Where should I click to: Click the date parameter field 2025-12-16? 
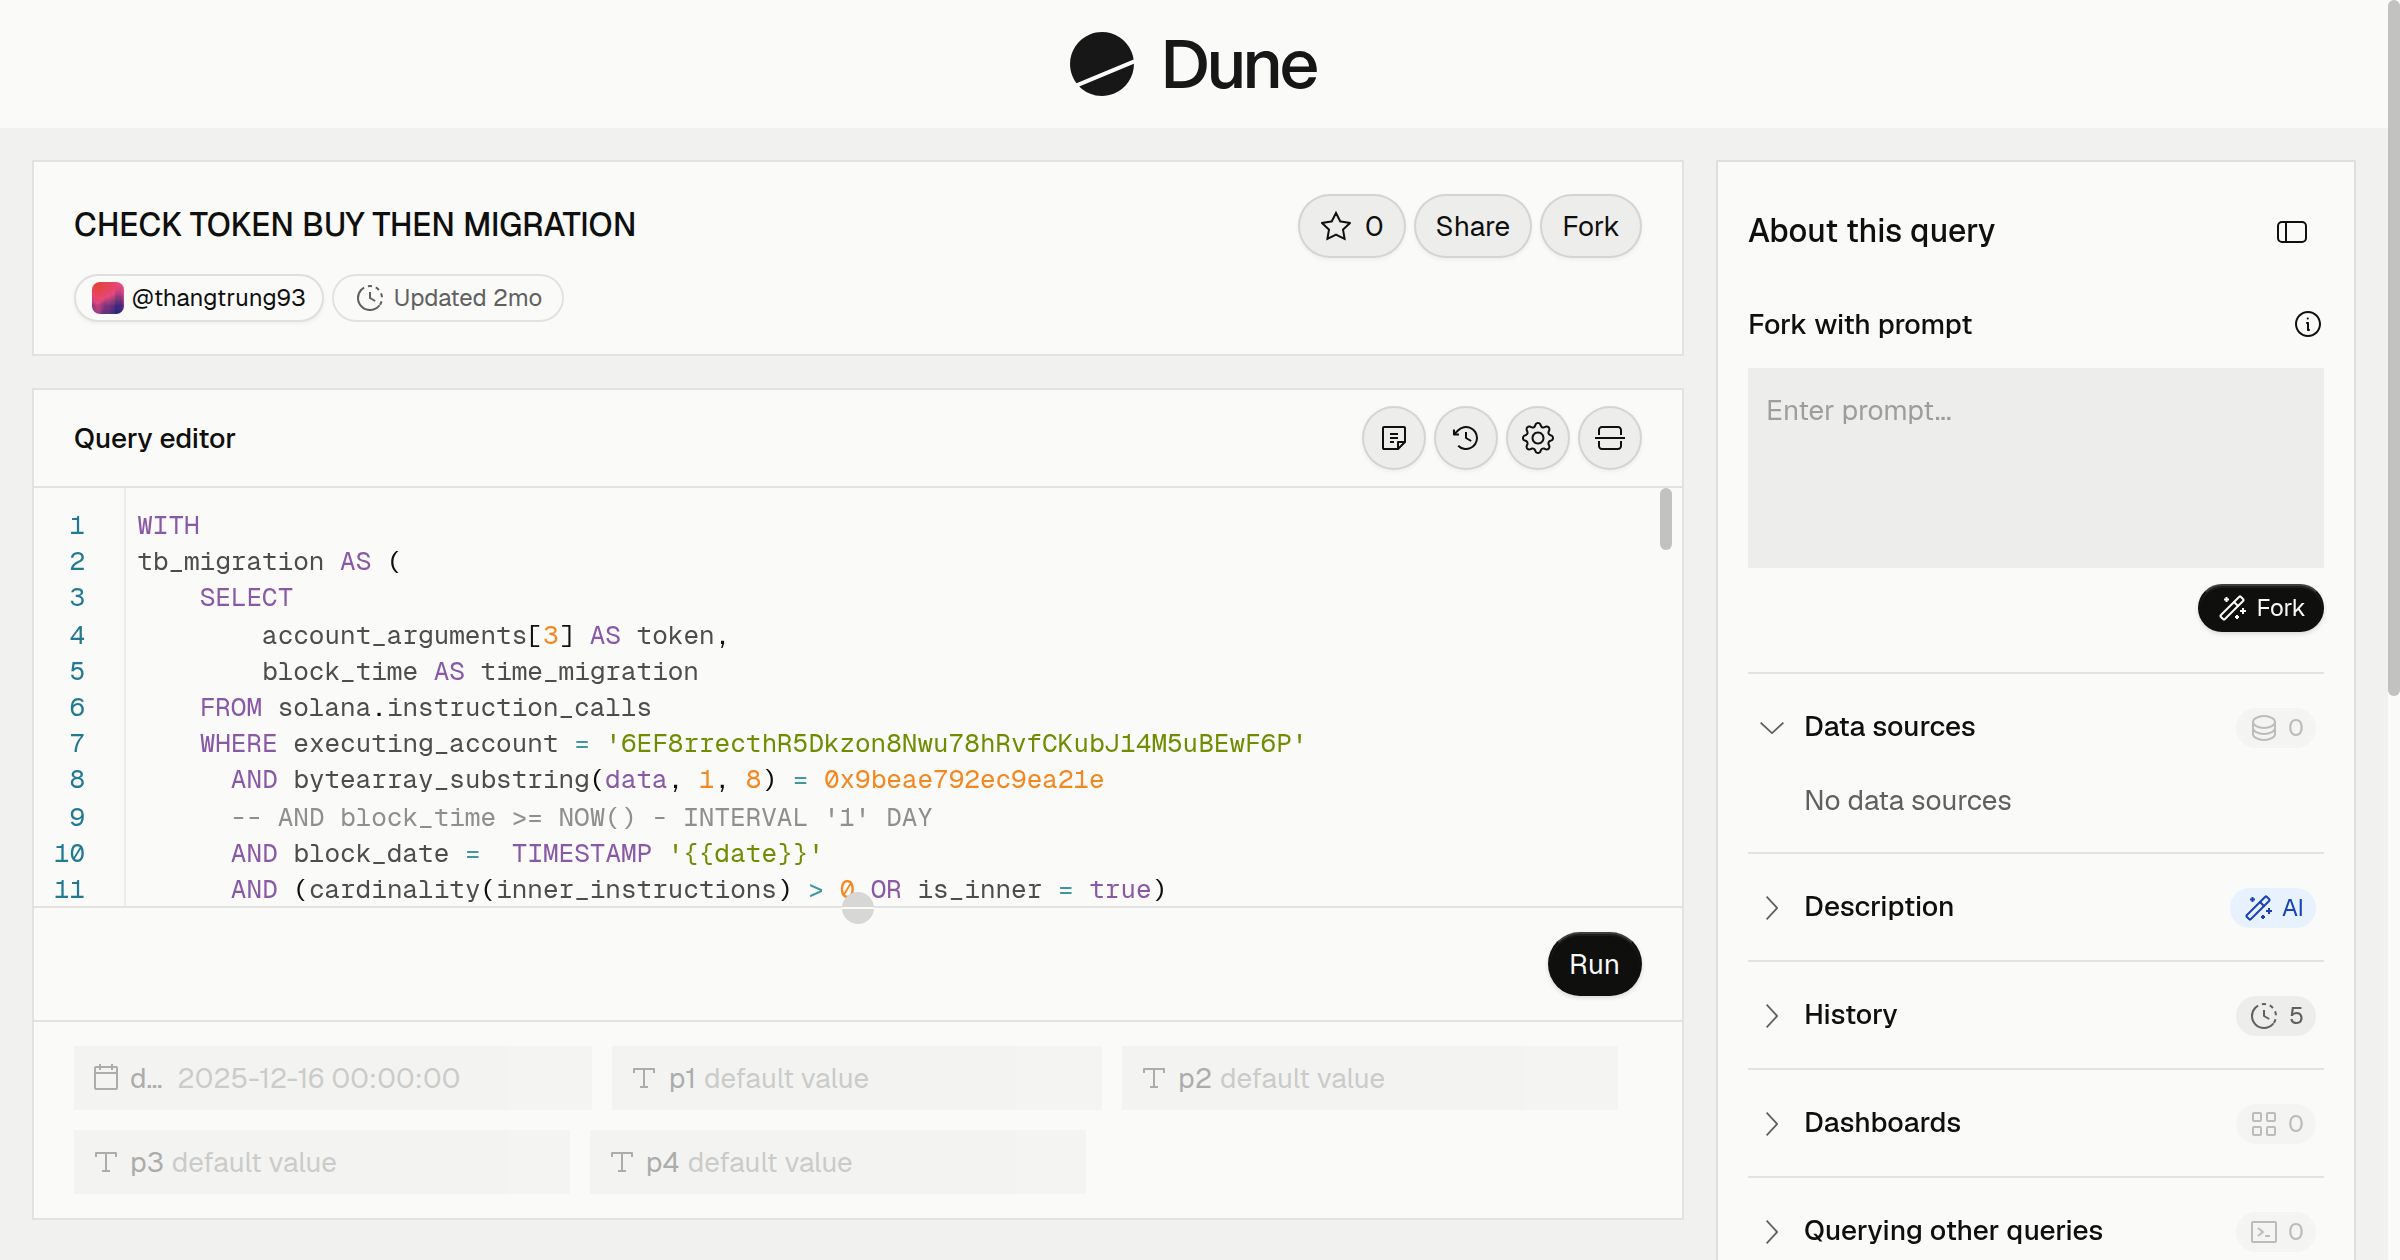pyautogui.click(x=333, y=1078)
